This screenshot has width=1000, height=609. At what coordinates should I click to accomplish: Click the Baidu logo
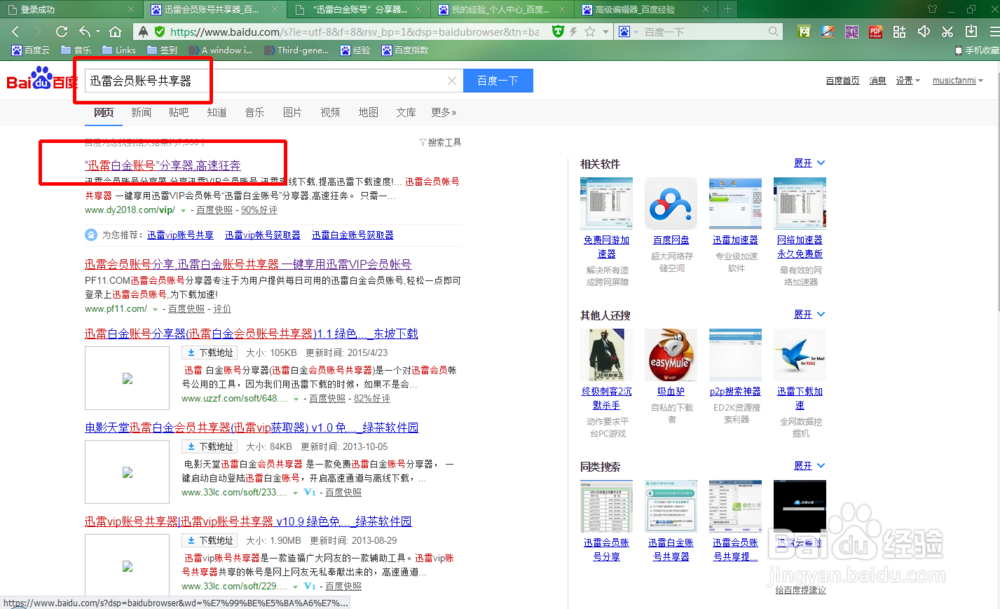pos(42,80)
